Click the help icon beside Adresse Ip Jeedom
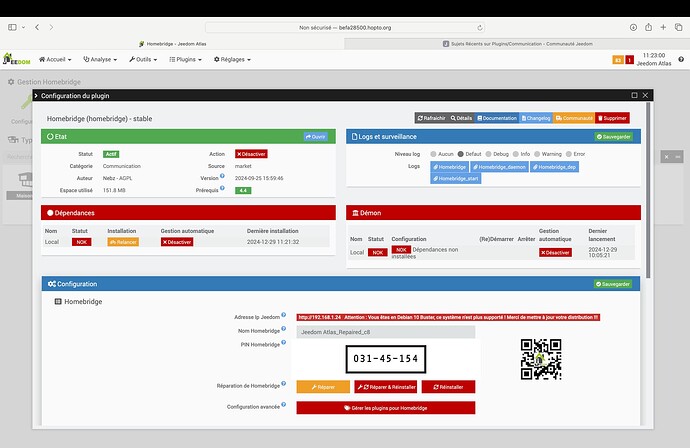Viewport: 690px width, 448px height. tap(283, 315)
